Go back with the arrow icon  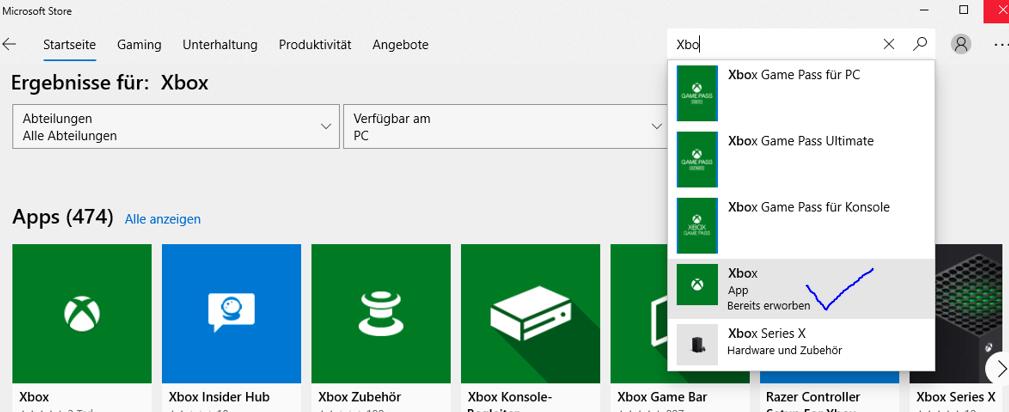click(9, 44)
